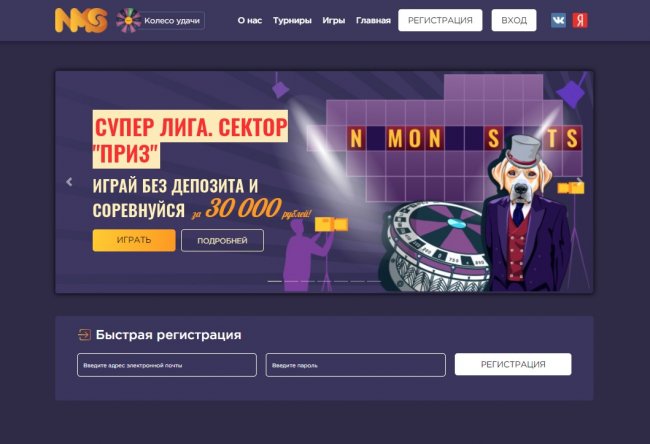Click the ИГРАТЬ banner button
The image size is (650, 444).
pyautogui.click(x=134, y=240)
